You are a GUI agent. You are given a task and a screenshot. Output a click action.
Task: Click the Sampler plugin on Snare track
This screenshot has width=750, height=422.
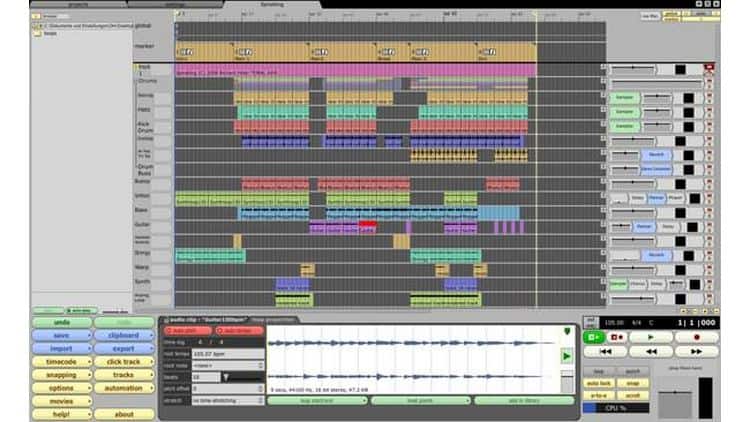click(x=624, y=98)
